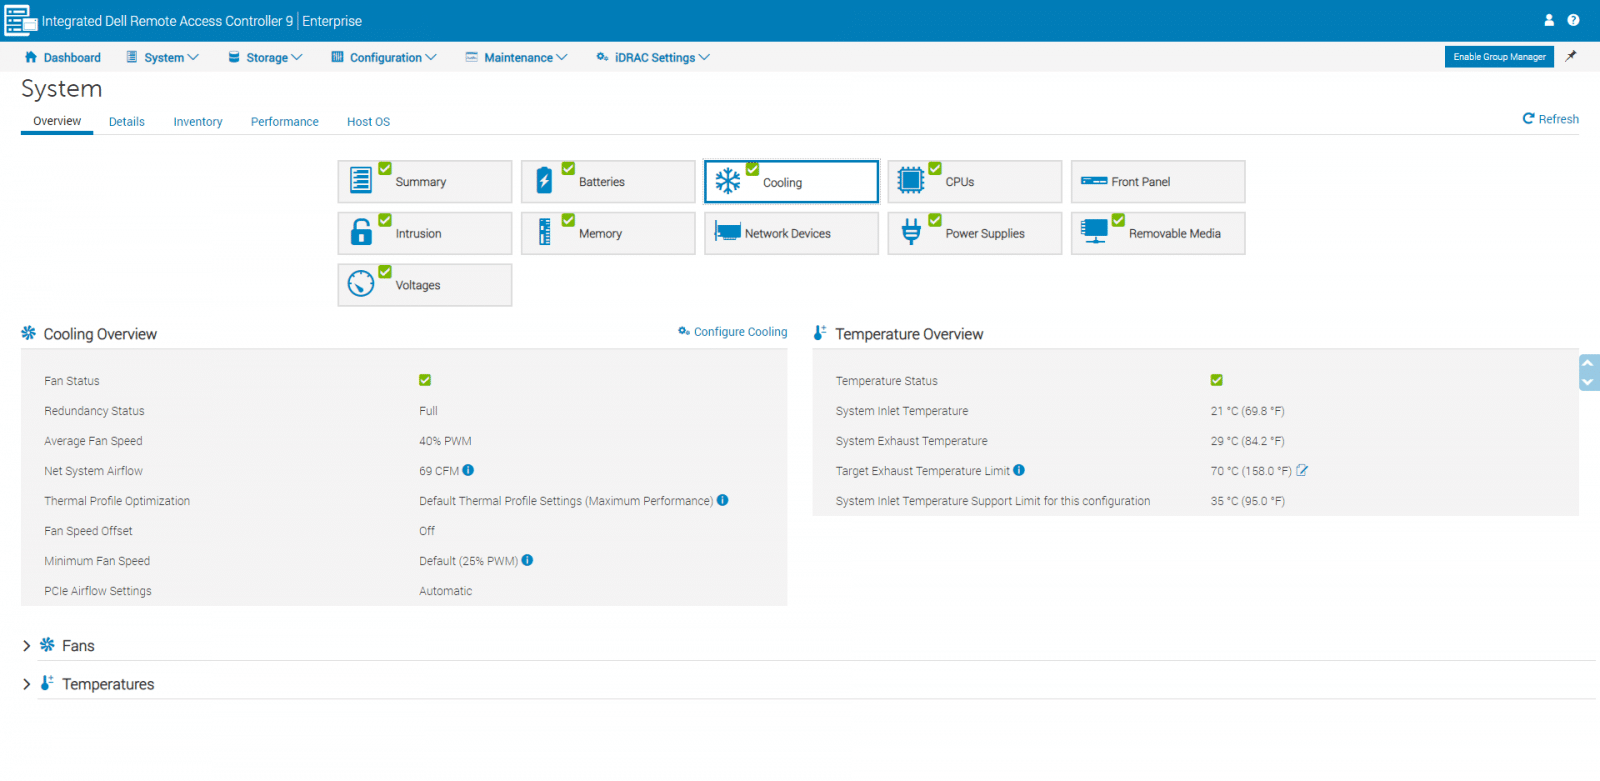
Task: Click the Fan Speed Offset Off value
Action: (x=427, y=531)
